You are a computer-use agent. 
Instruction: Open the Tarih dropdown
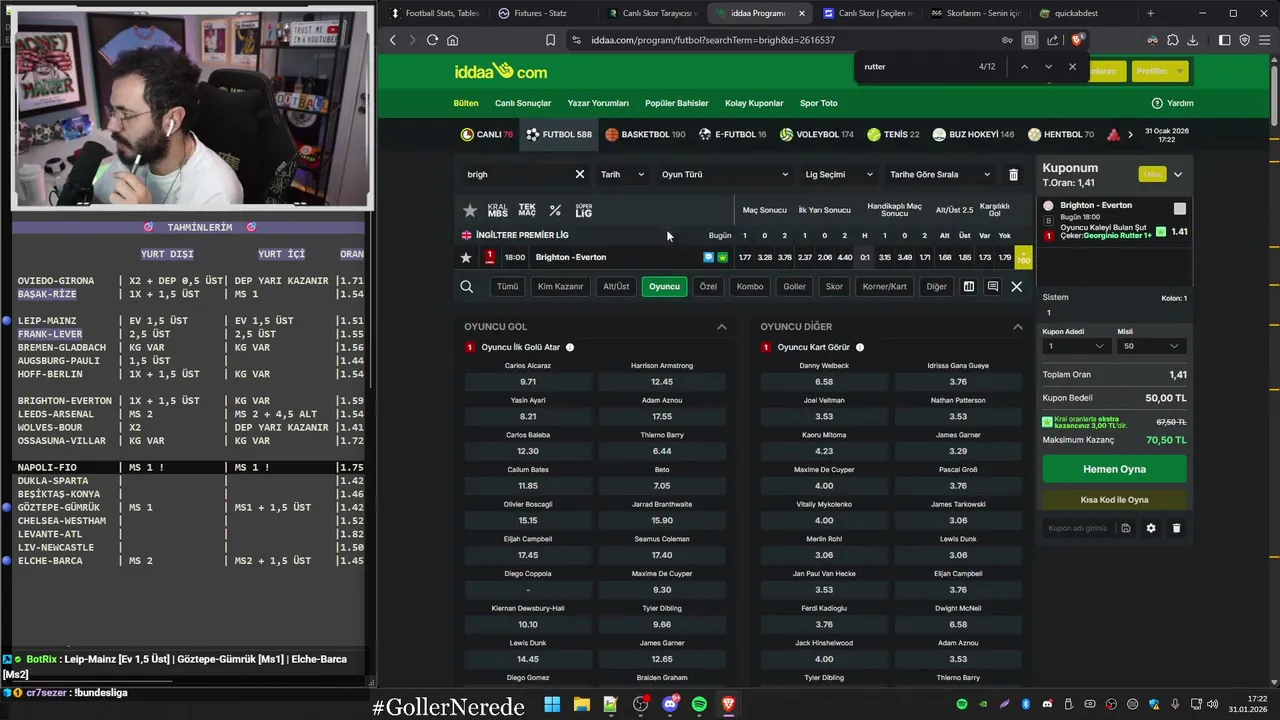pos(622,174)
